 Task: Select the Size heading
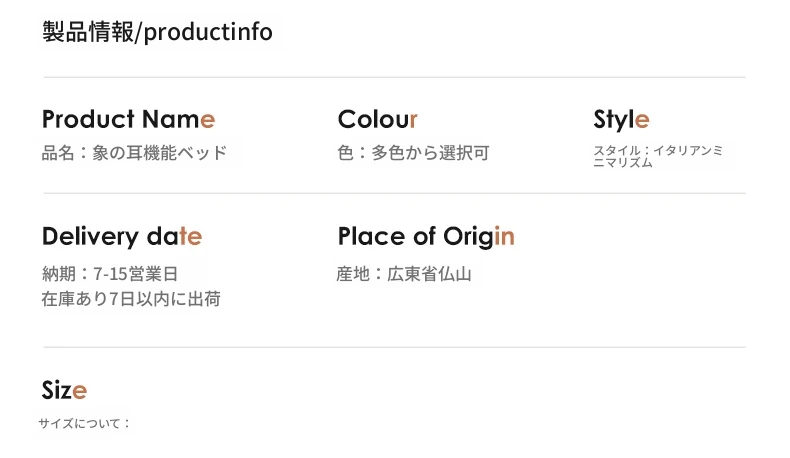(x=64, y=390)
